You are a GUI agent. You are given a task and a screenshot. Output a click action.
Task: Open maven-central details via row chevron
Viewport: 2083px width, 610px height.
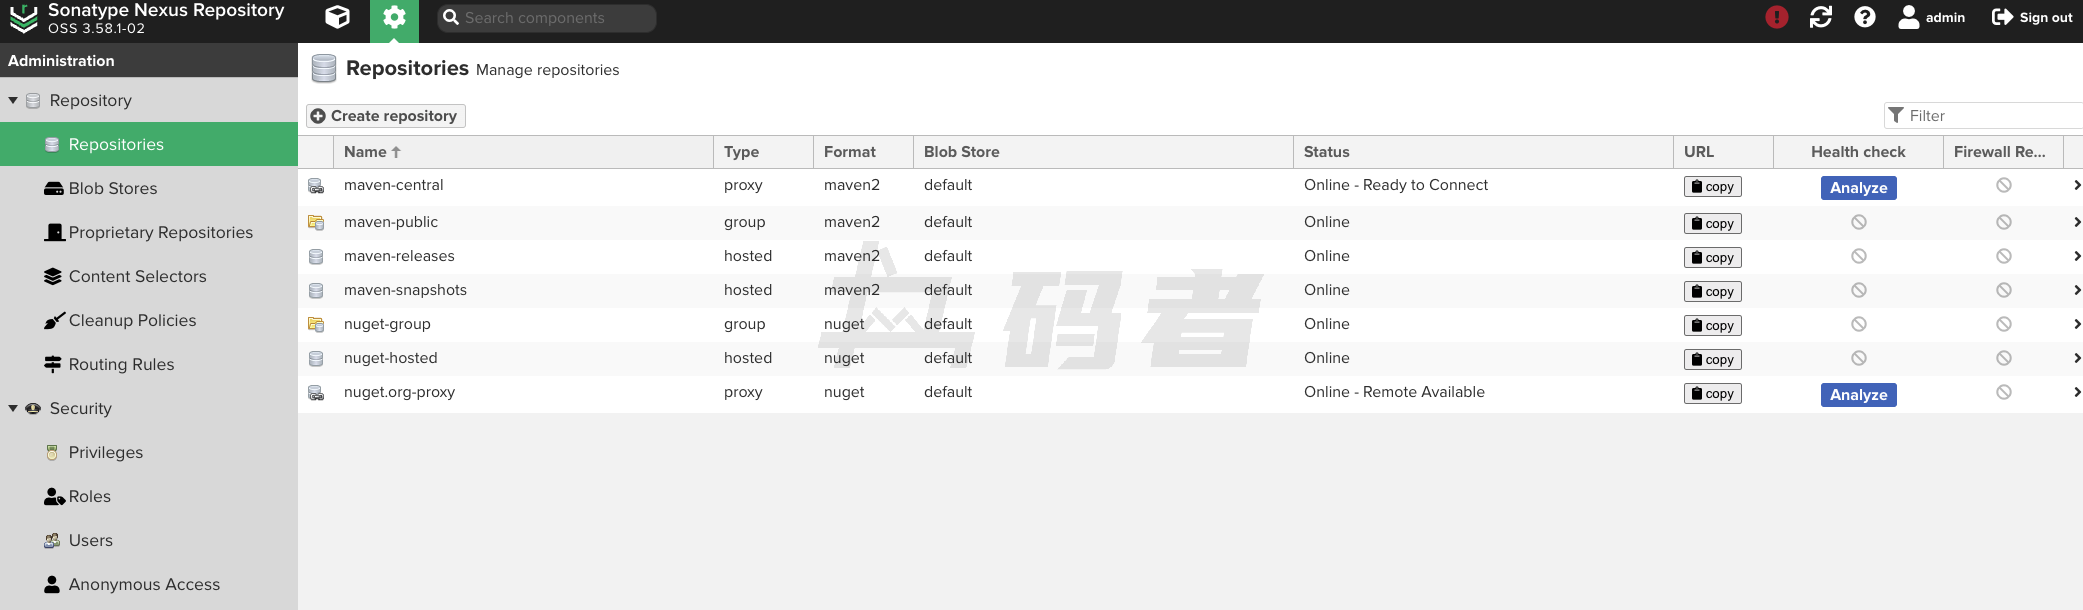tap(2076, 186)
